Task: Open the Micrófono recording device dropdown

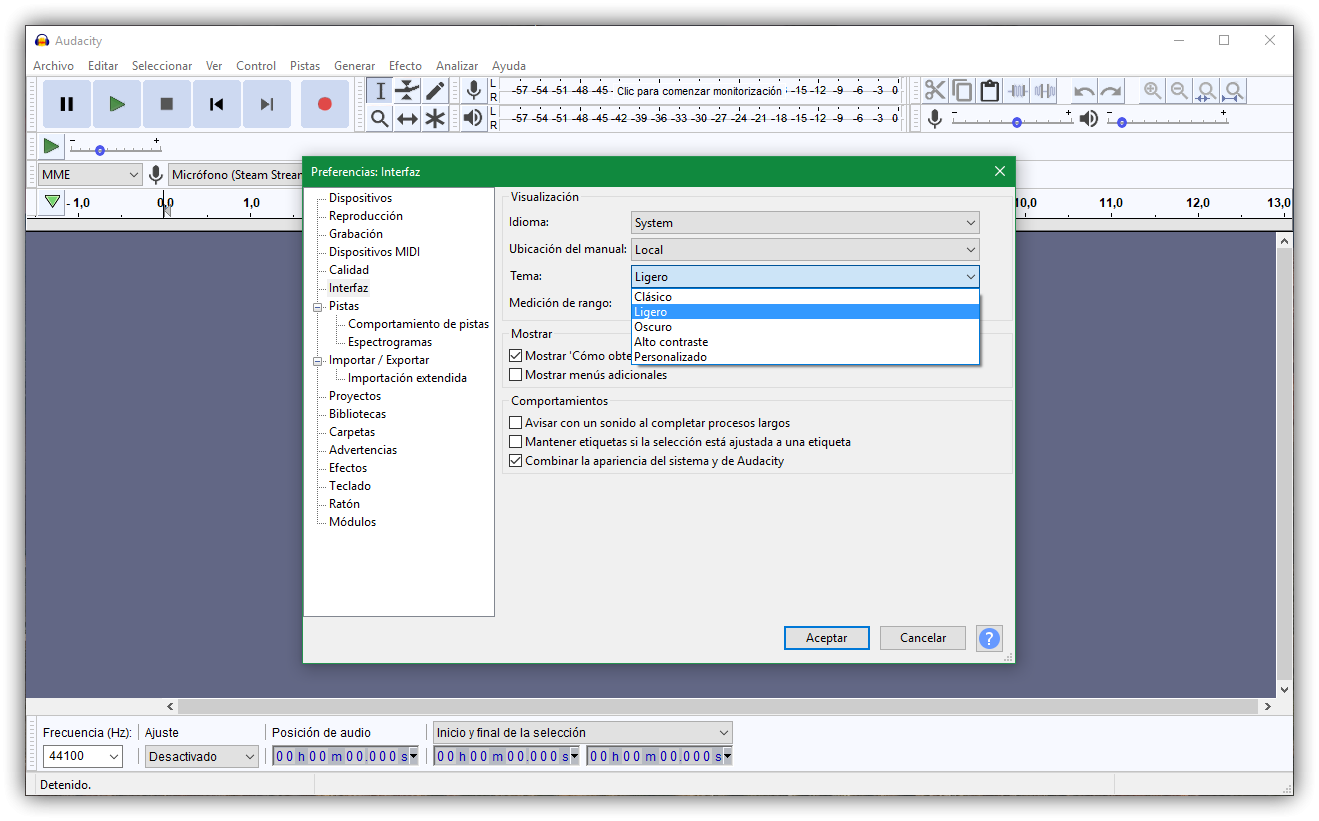Action: coord(236,175)
